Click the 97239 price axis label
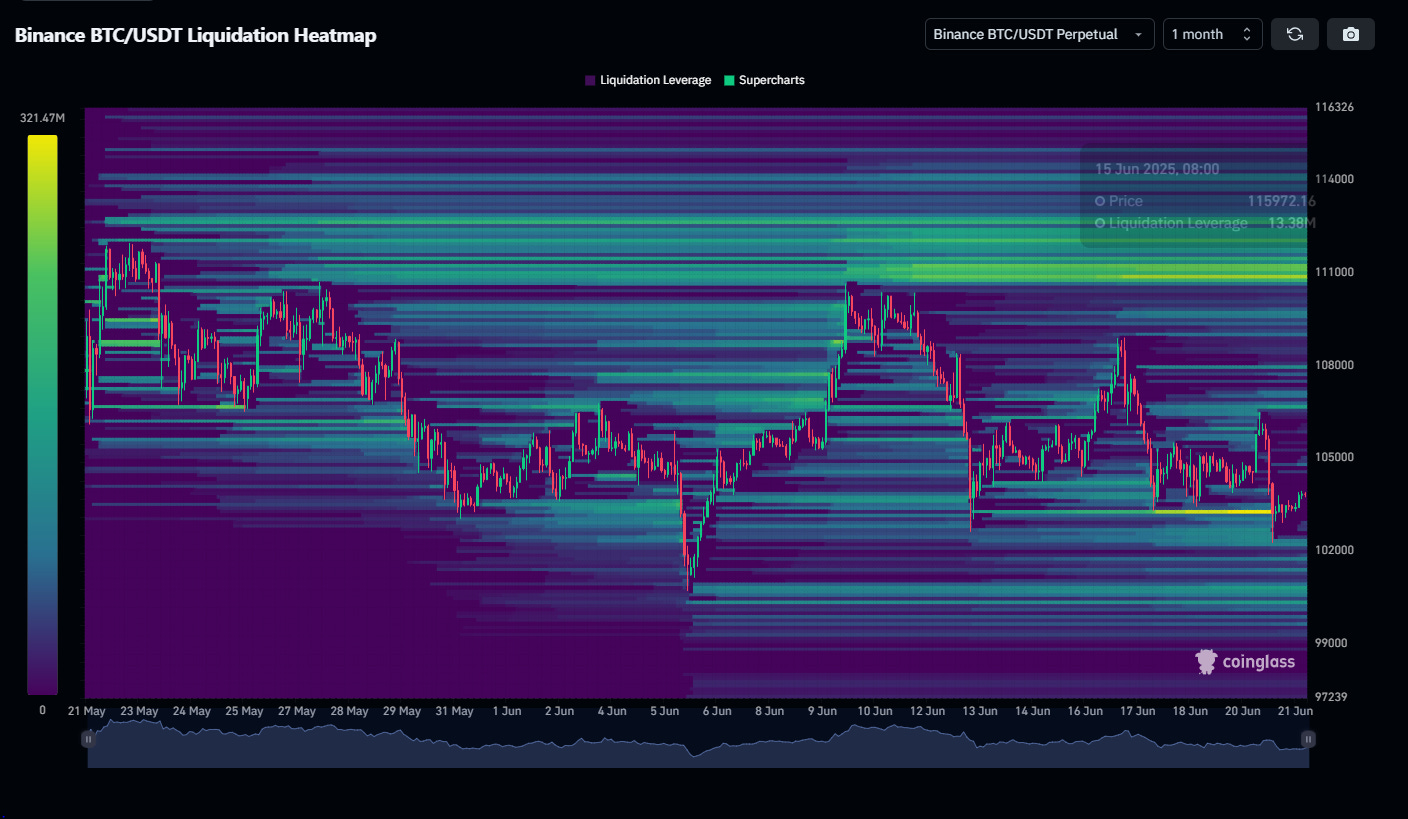The image size is (1408, 819). click(x=1331, y=696)
